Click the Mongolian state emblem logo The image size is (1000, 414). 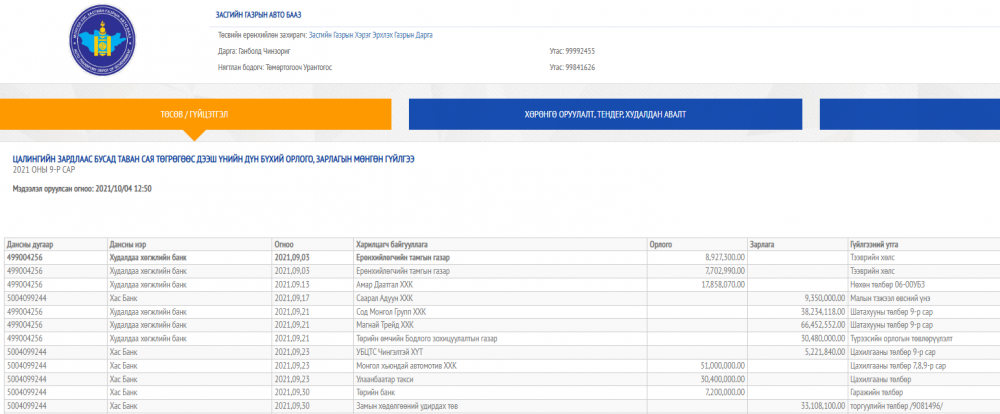(x=103, y=40)
